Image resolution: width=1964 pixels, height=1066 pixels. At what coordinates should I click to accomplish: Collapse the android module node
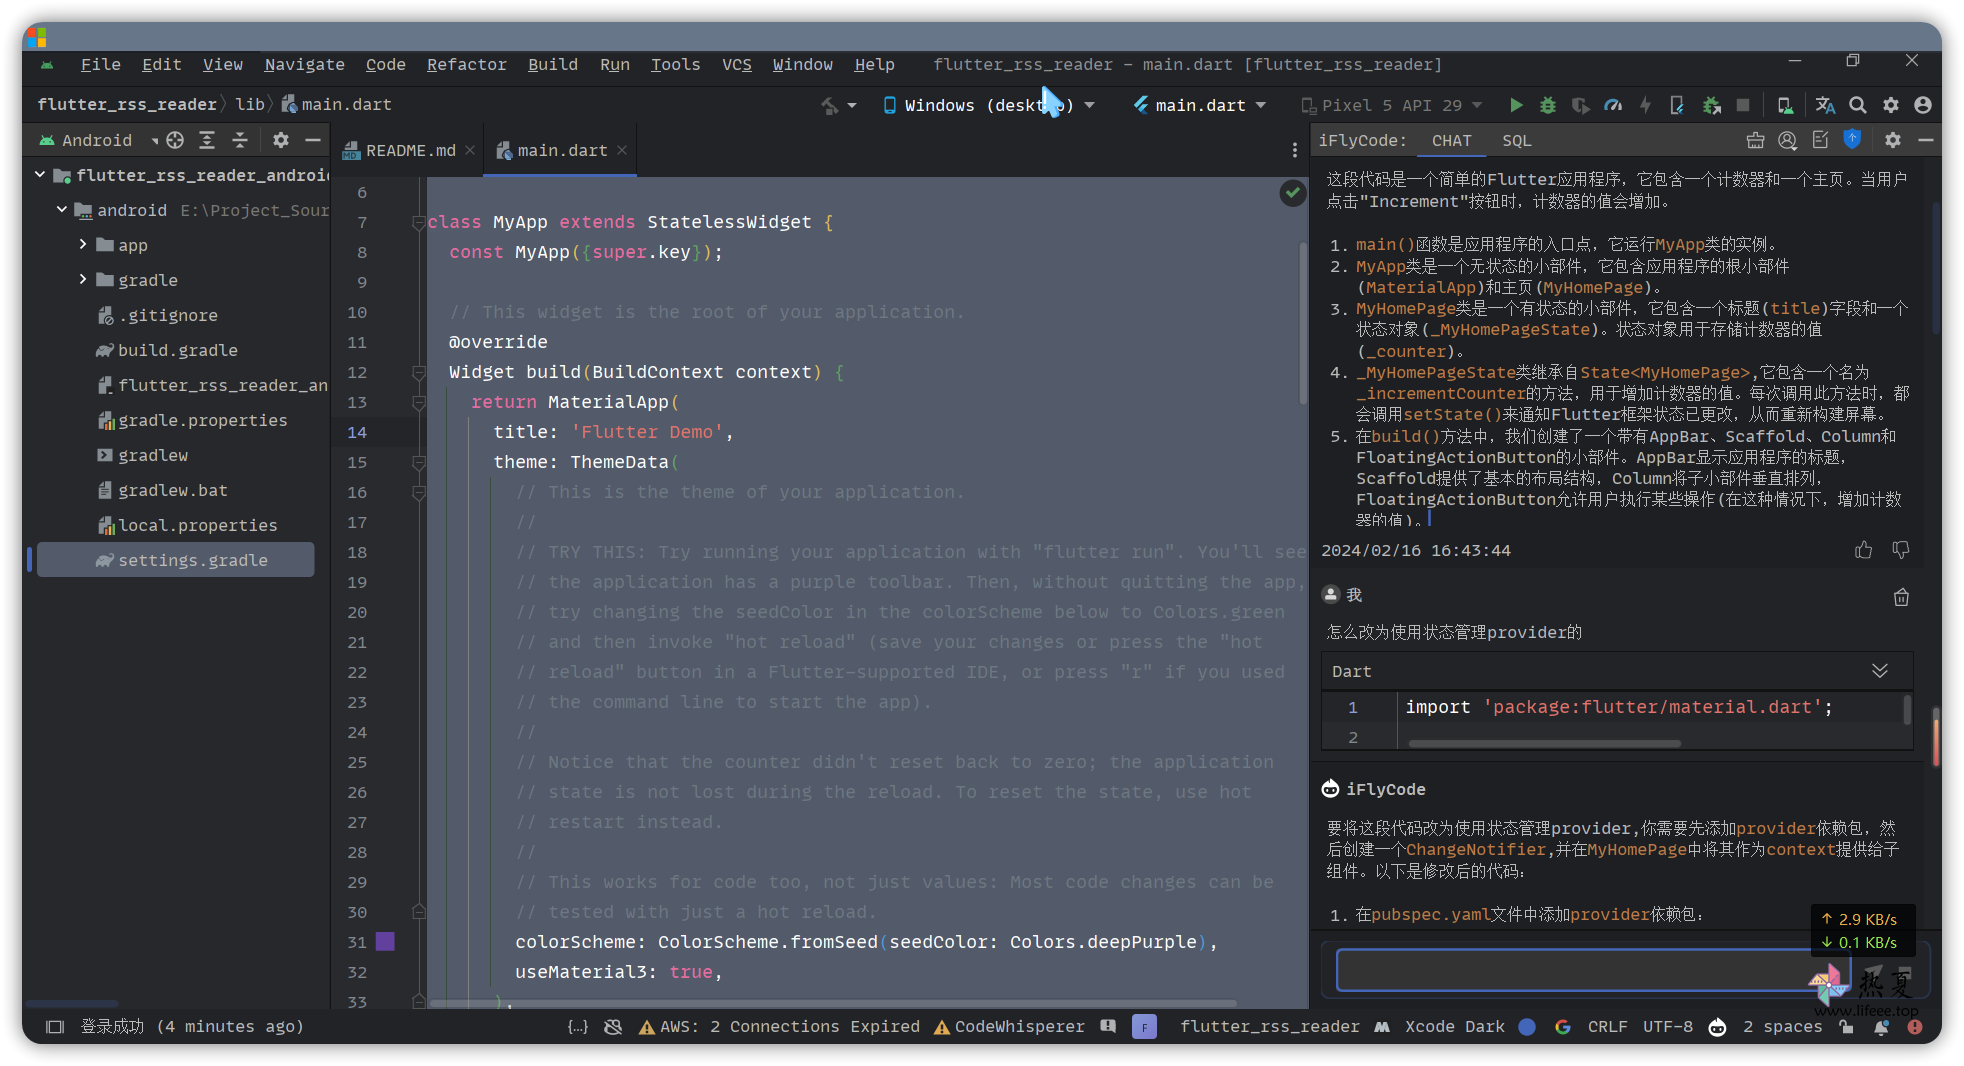point(62,210)
